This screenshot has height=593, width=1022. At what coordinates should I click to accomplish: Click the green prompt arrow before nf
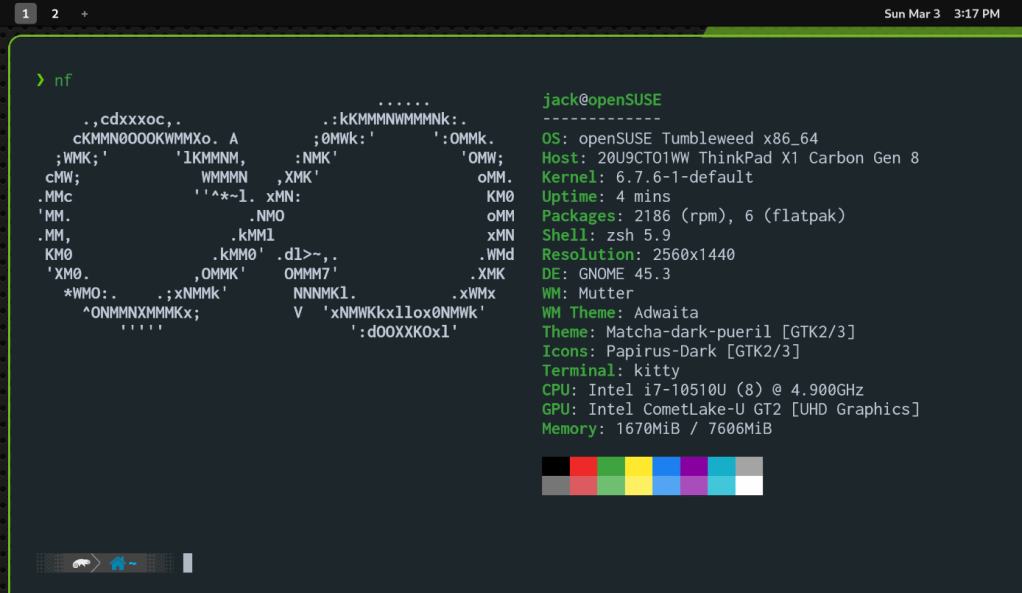coord(40,80)
